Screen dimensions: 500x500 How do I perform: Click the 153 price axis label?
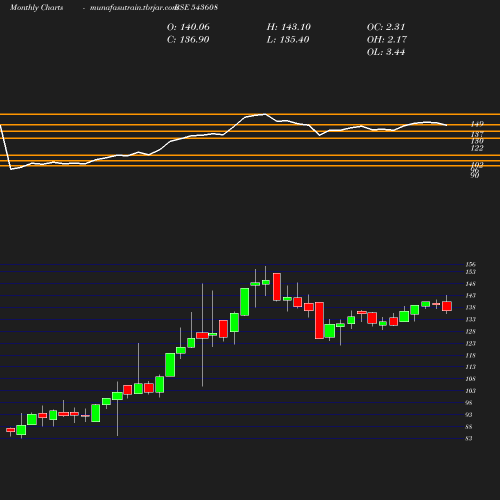pyautogui.click(x=470, y=272)
